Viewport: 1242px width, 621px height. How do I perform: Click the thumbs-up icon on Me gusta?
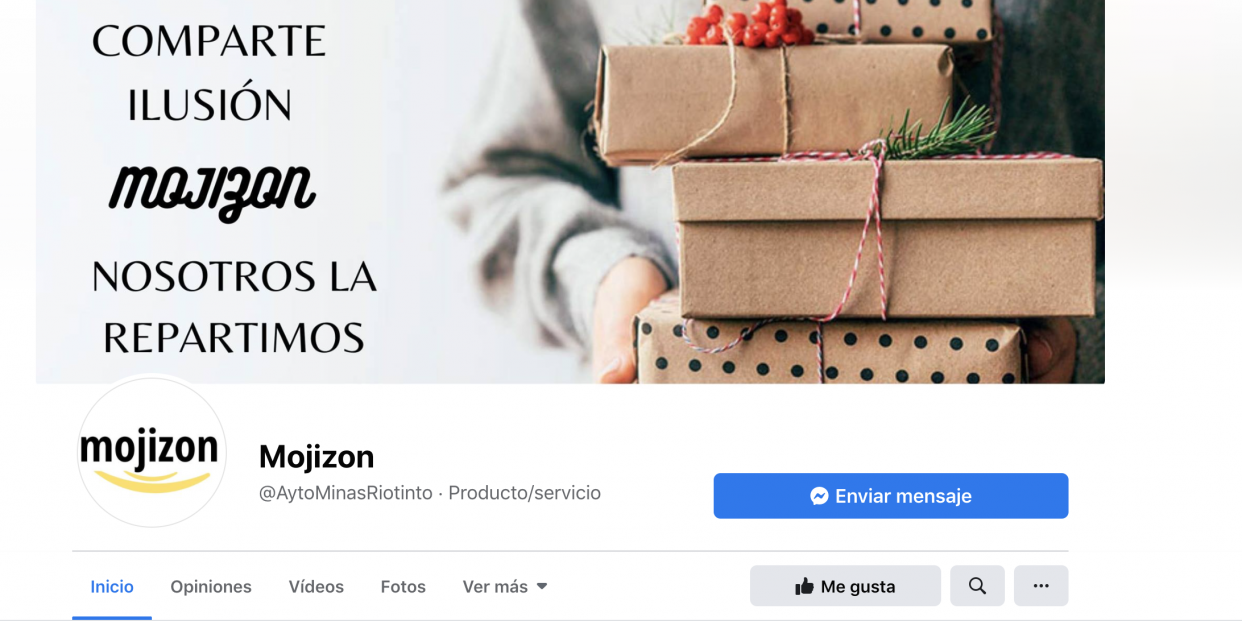(804, 587)
